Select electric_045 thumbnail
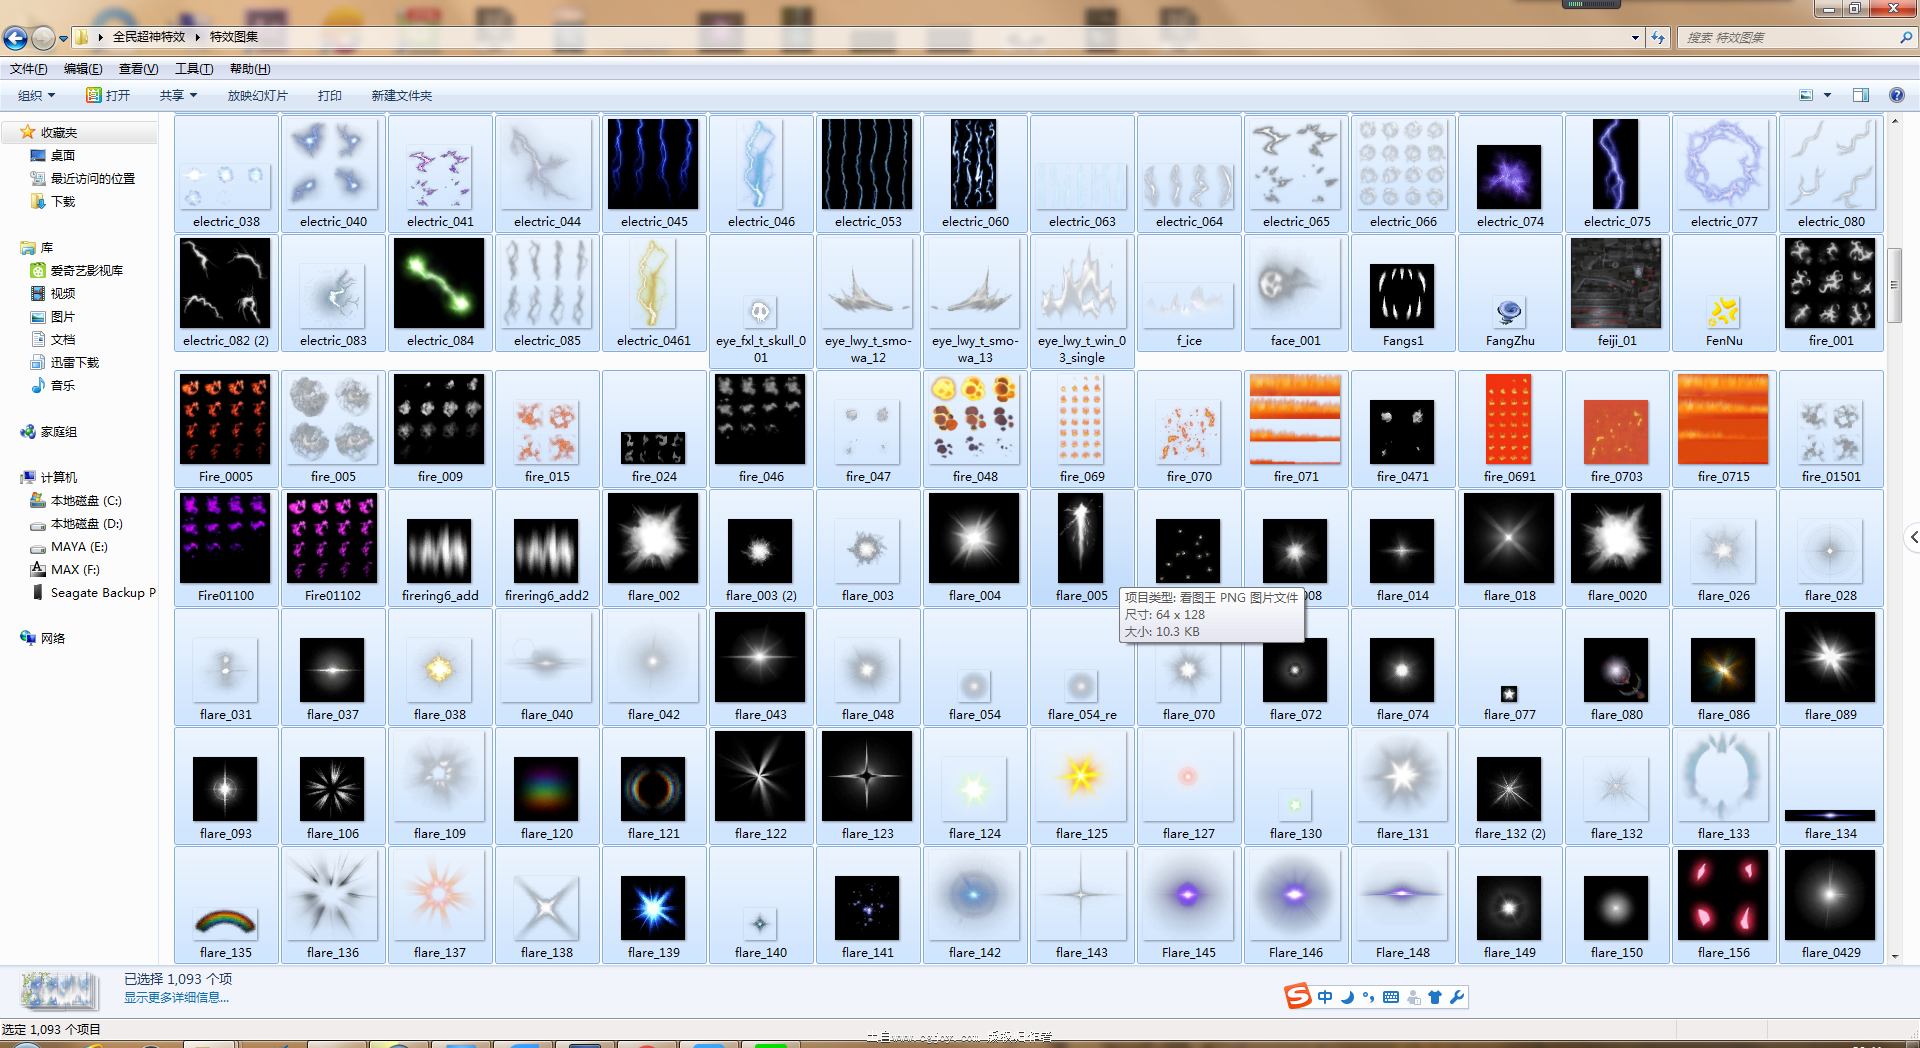The width and height of the screenshot is (1920, 1048). pos(654,174)
